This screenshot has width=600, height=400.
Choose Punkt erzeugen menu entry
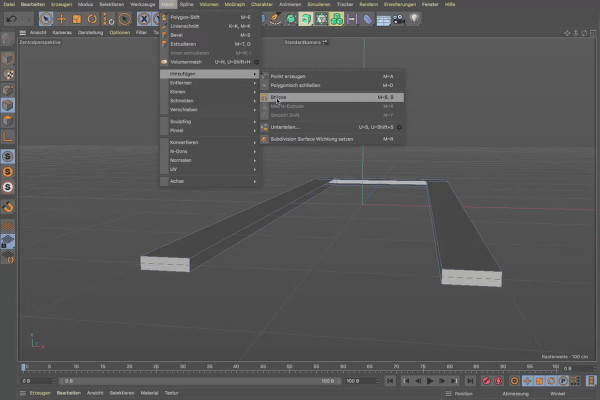click(332, 76)
